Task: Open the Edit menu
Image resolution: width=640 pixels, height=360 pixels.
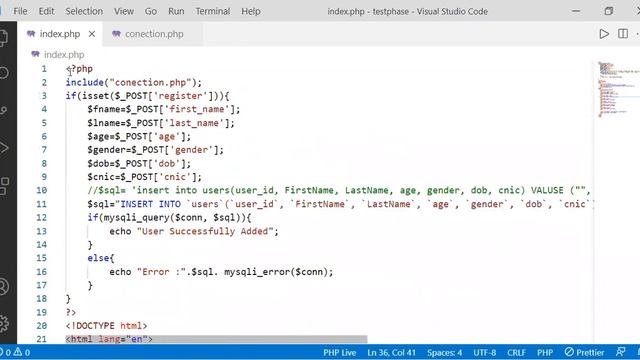Action: 46,11
